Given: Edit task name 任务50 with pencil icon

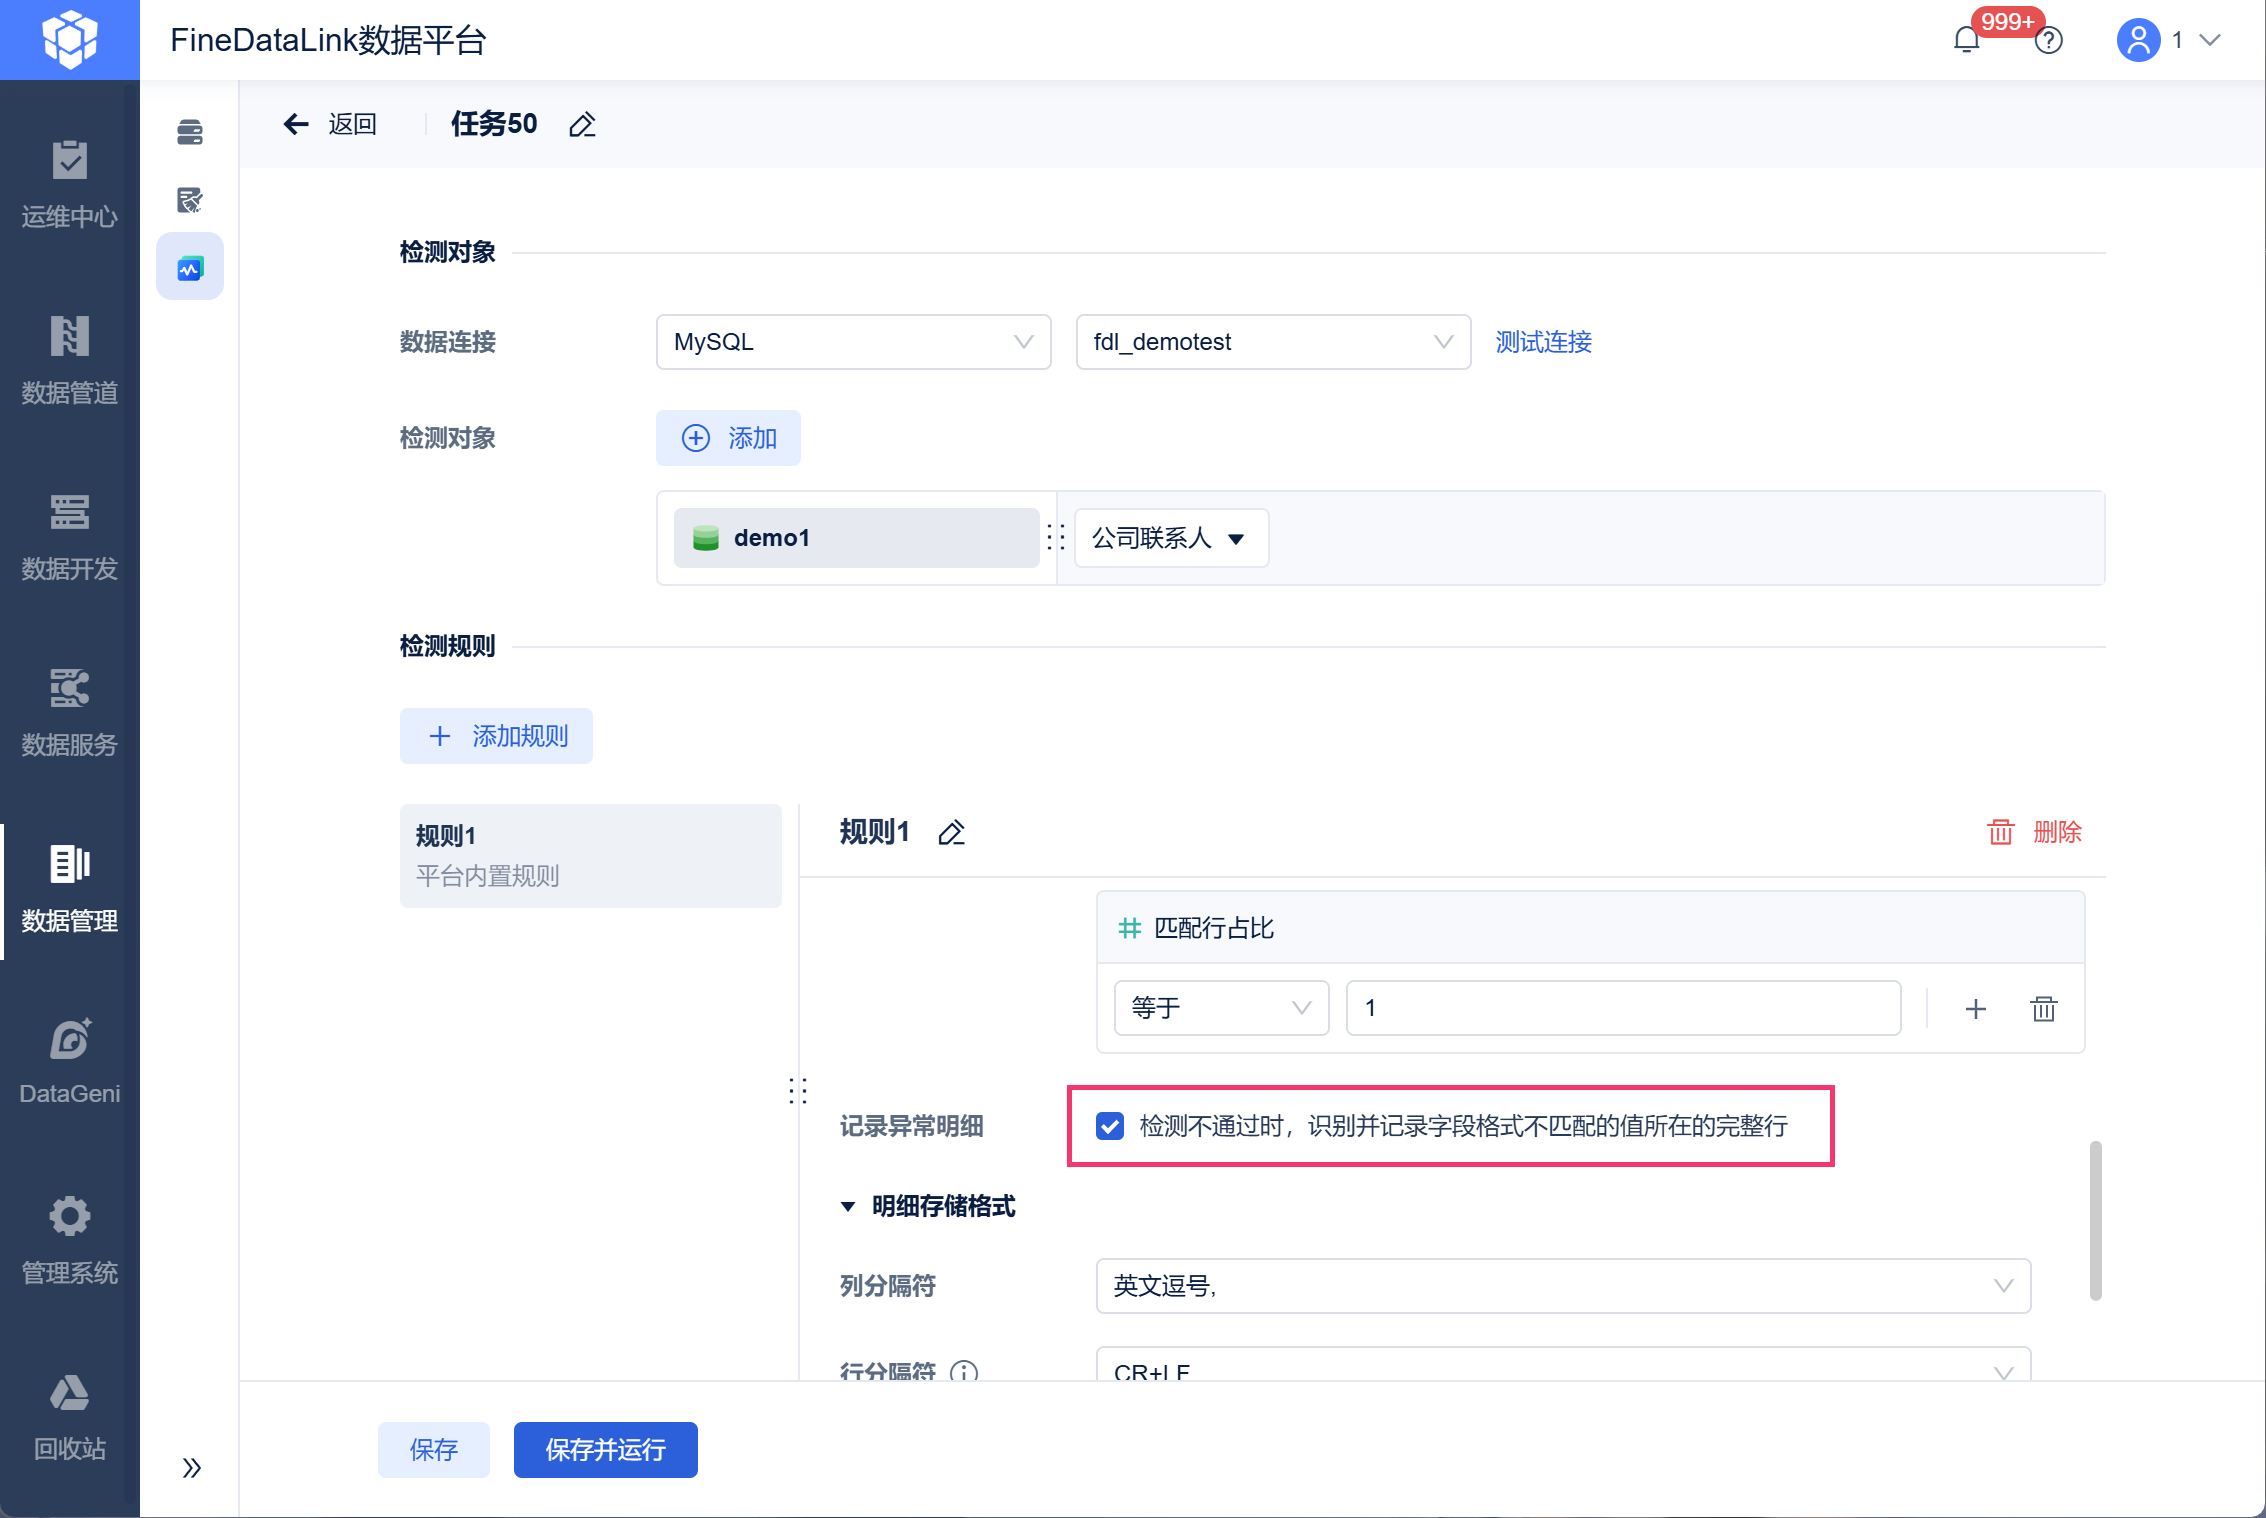Looking at the screenshot, I should point(582,125).
